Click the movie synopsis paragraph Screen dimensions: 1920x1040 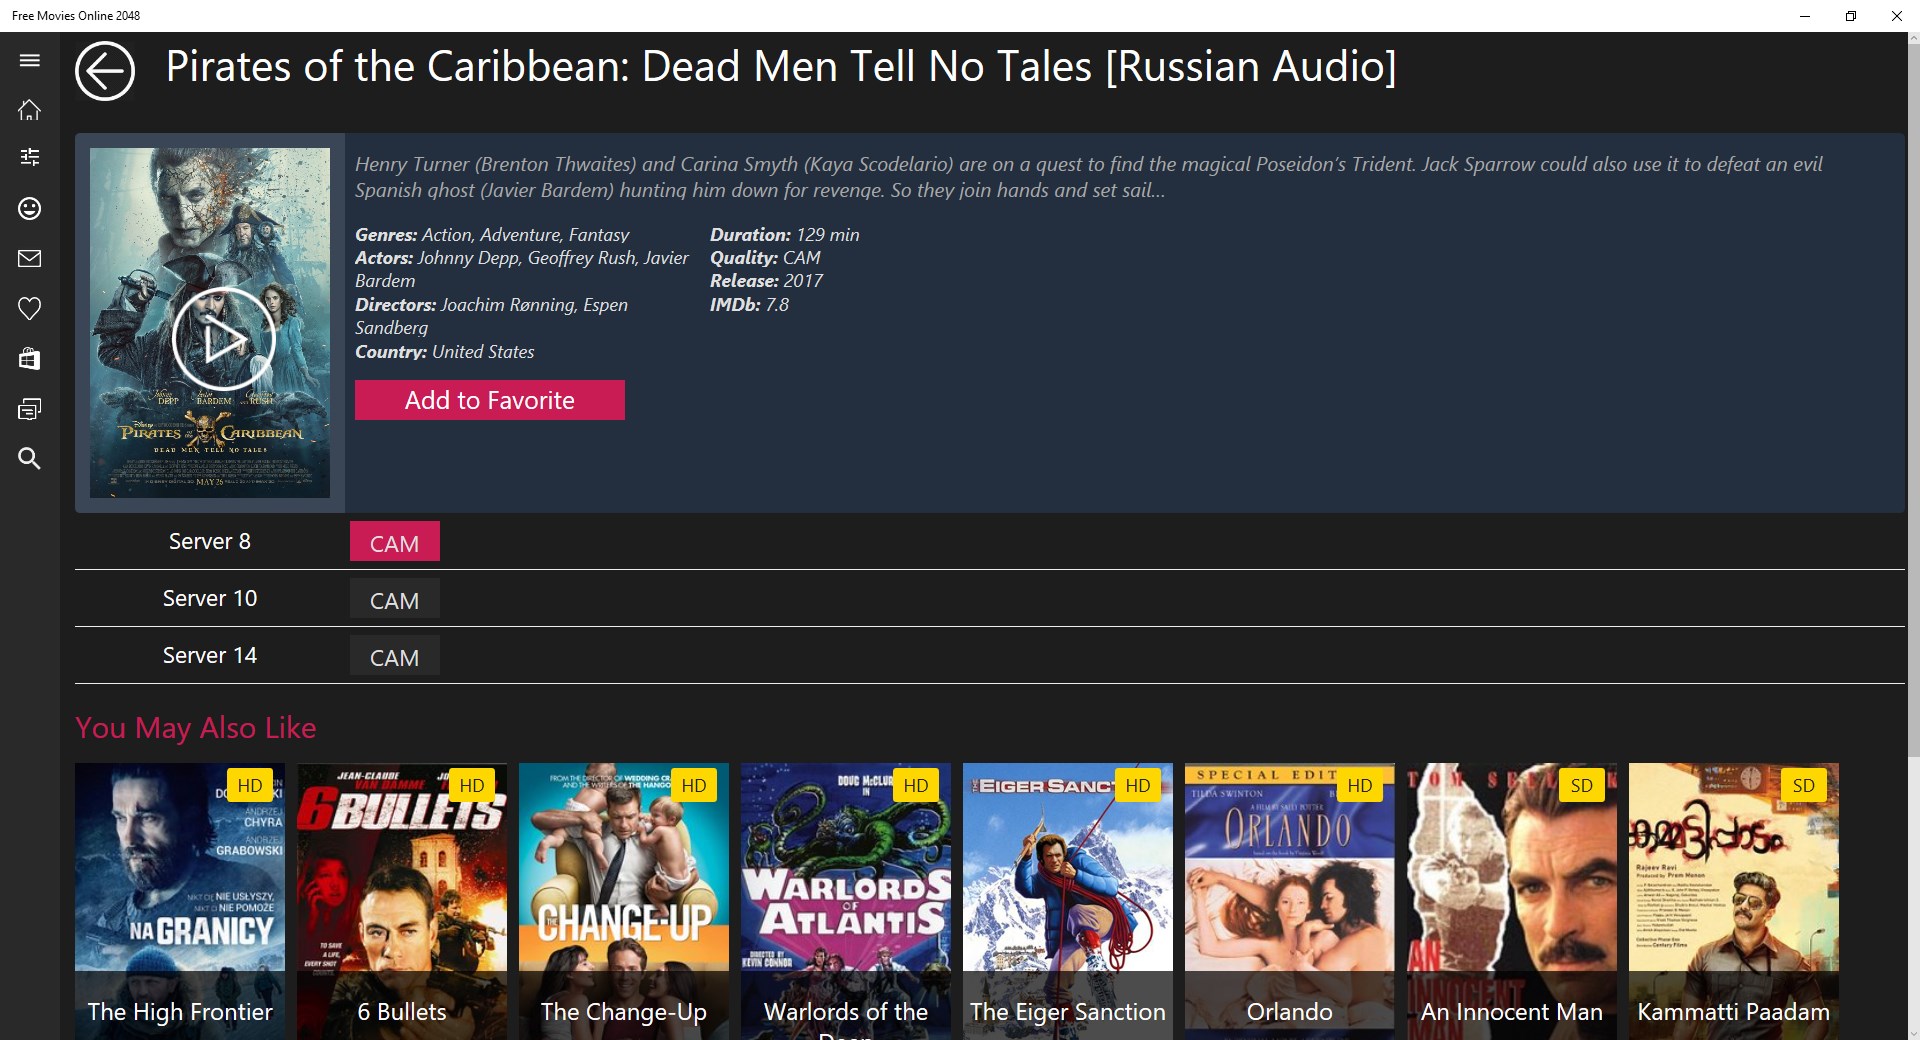click(x=1089, y=177)
